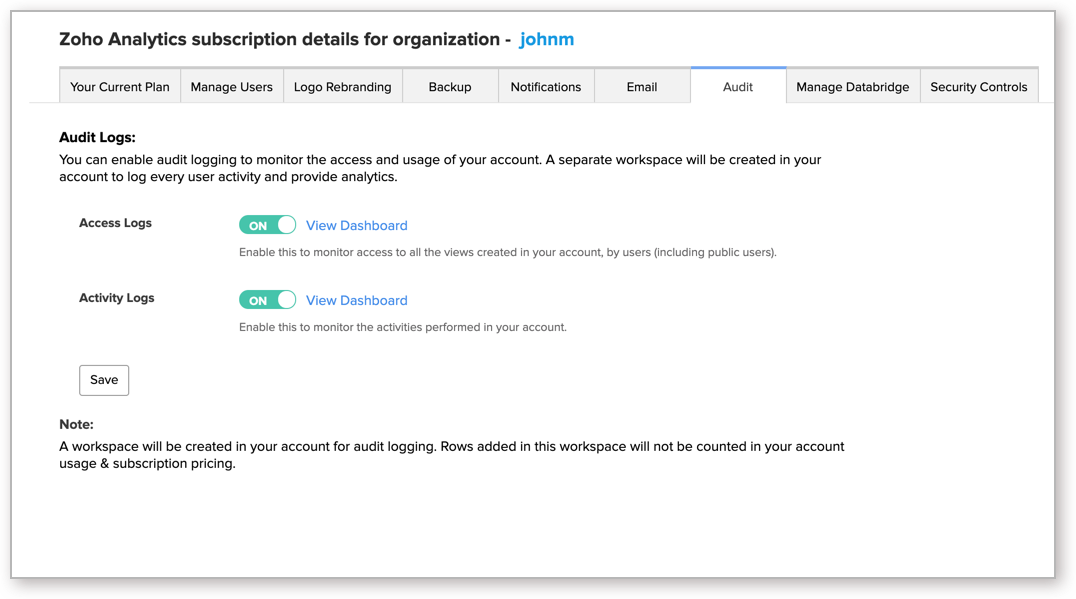Open the Notifications tab
The image size is (1076, 599).
pos(546,86)
